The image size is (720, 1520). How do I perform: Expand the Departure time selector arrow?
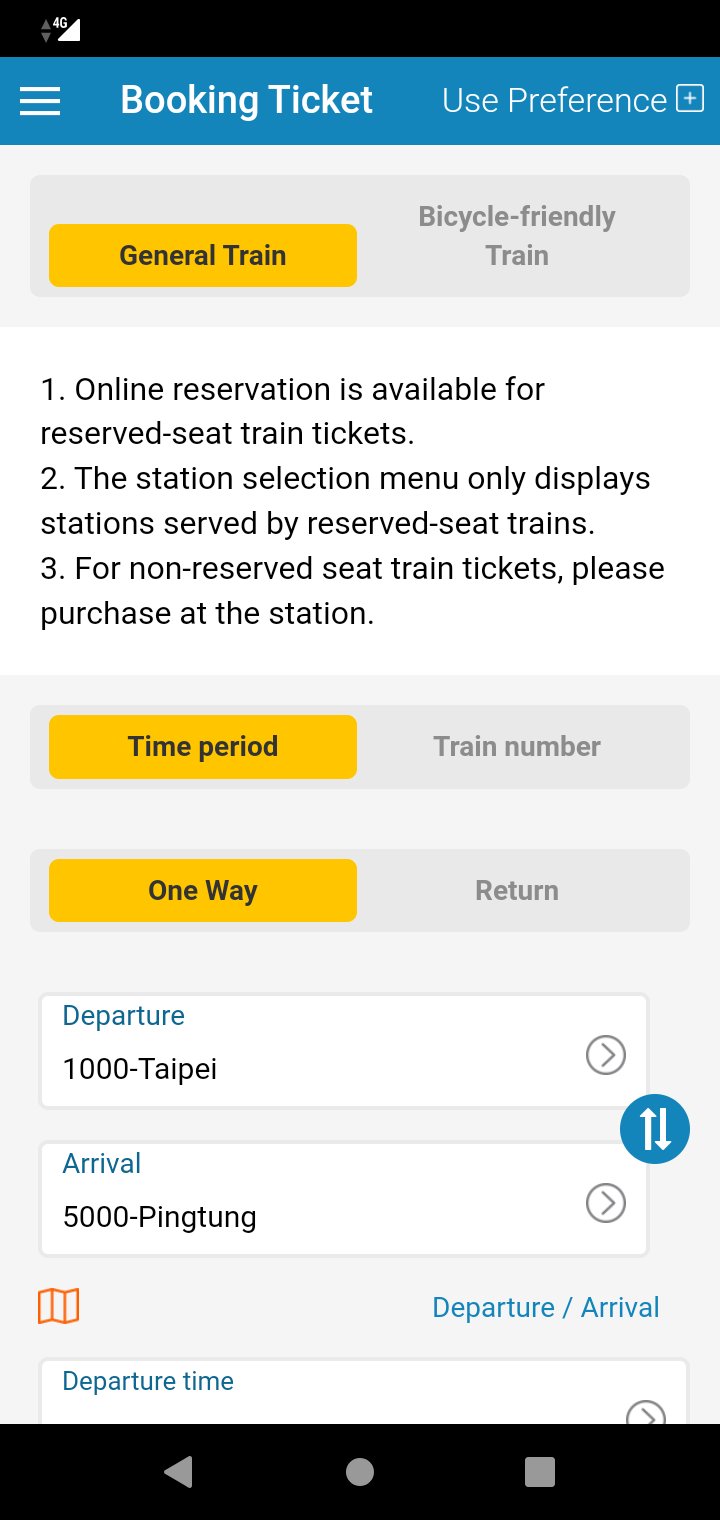[645, 1414]
